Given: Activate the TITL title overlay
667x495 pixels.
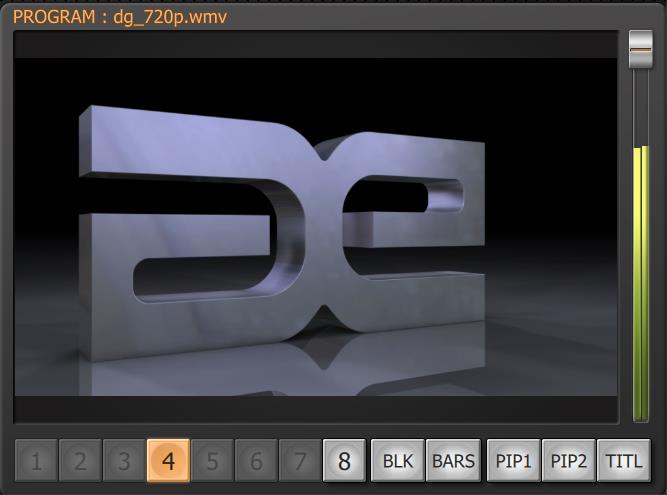Looking at the screenshot, I should click(624, 461).
